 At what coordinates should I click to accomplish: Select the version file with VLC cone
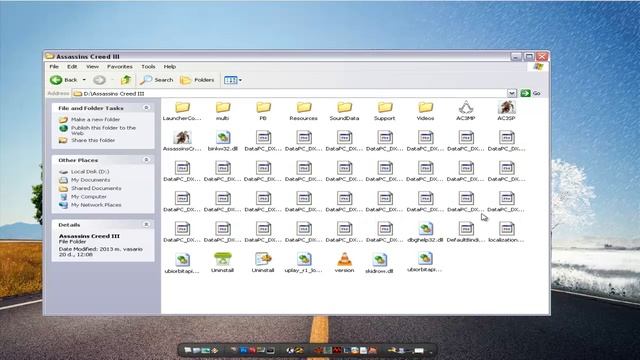(x=344, y=262)
